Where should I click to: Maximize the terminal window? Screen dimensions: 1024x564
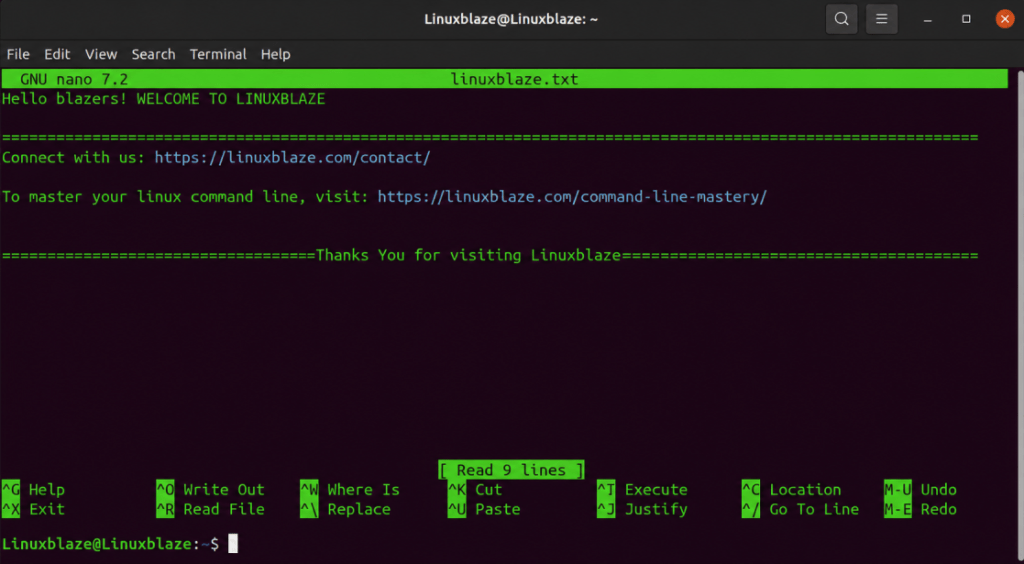(967, 19)
